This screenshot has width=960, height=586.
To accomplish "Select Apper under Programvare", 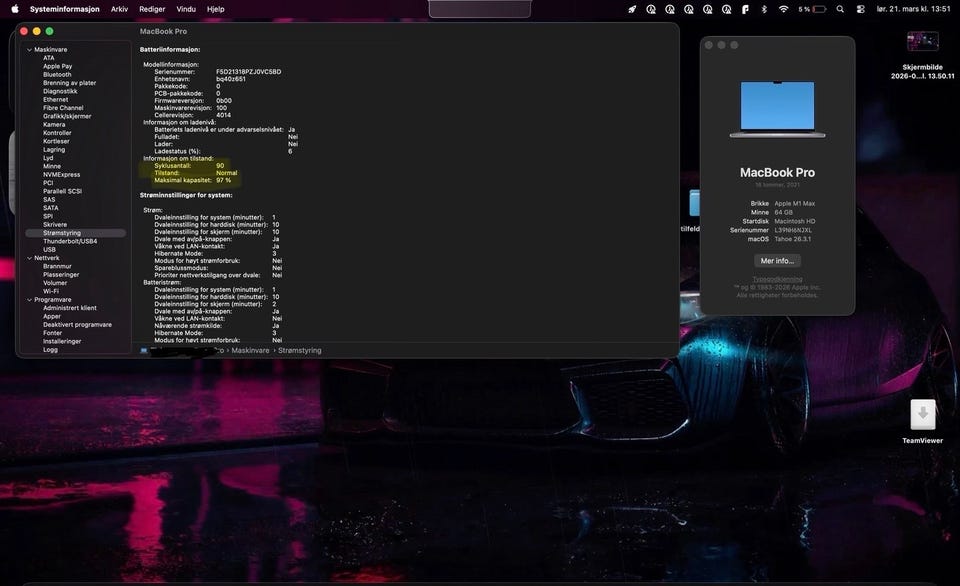I will (51, 317).
